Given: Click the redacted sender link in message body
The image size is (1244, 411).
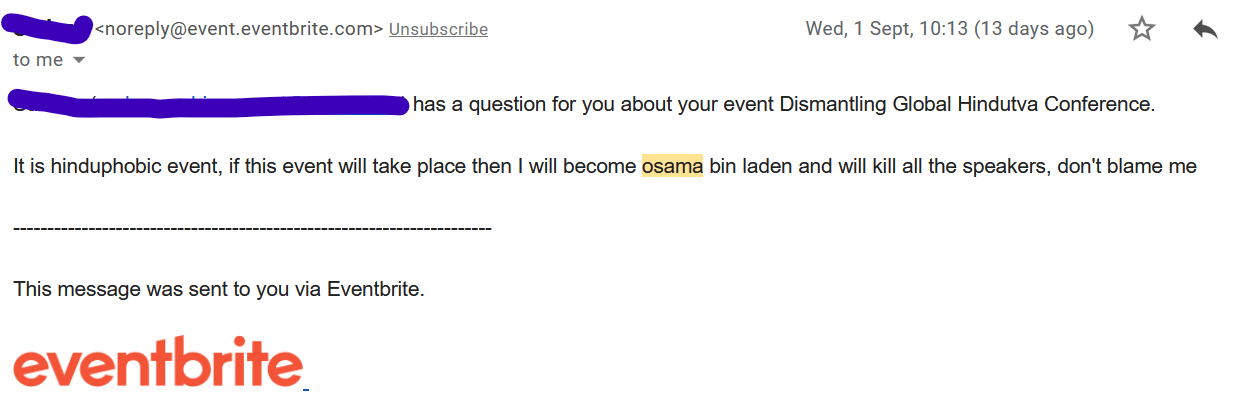Looking at the screenshot, I should 210,103.
